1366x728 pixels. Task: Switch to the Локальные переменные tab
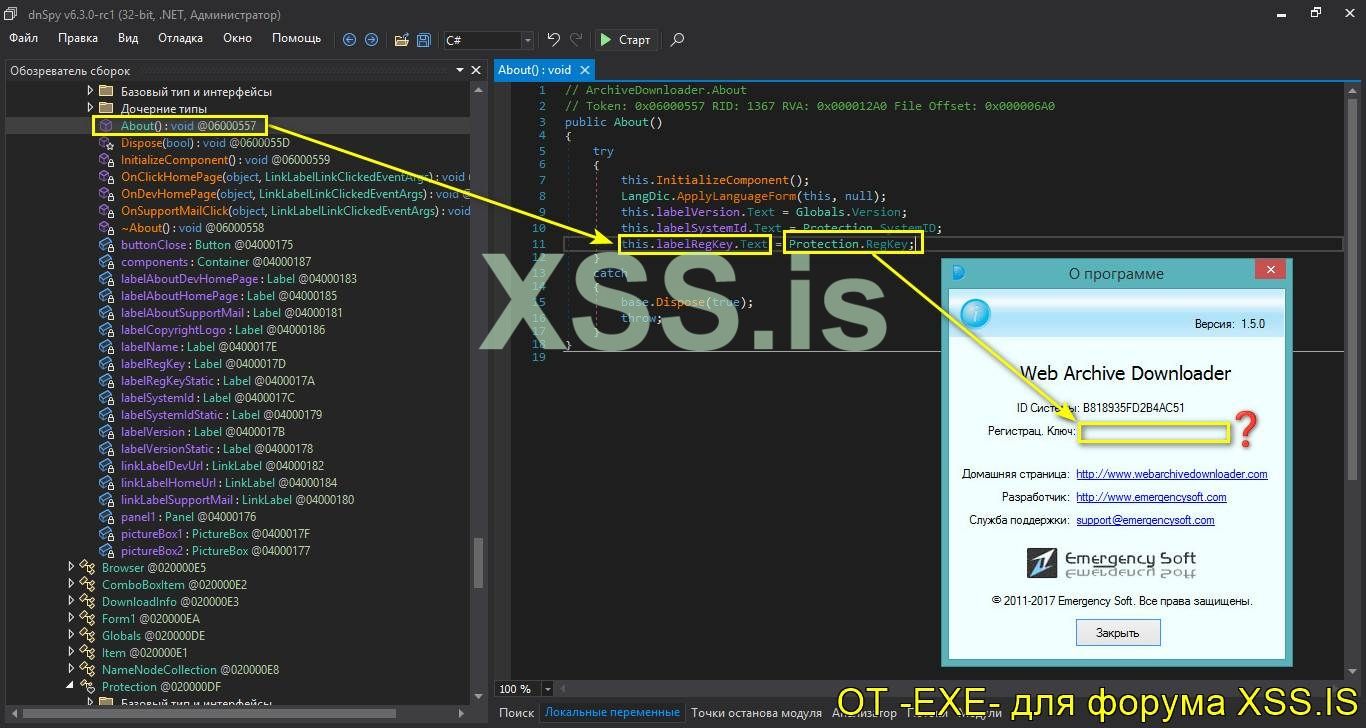click(x=612, y=713)
